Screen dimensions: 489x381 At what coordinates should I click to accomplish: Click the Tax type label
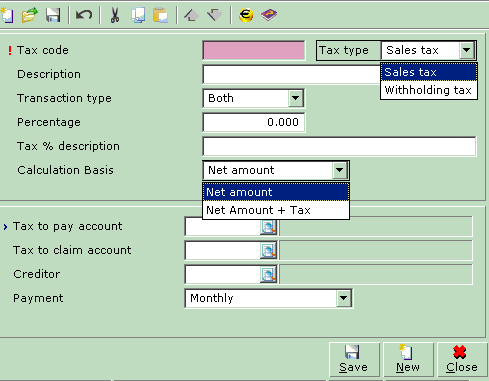click(344, 50)
